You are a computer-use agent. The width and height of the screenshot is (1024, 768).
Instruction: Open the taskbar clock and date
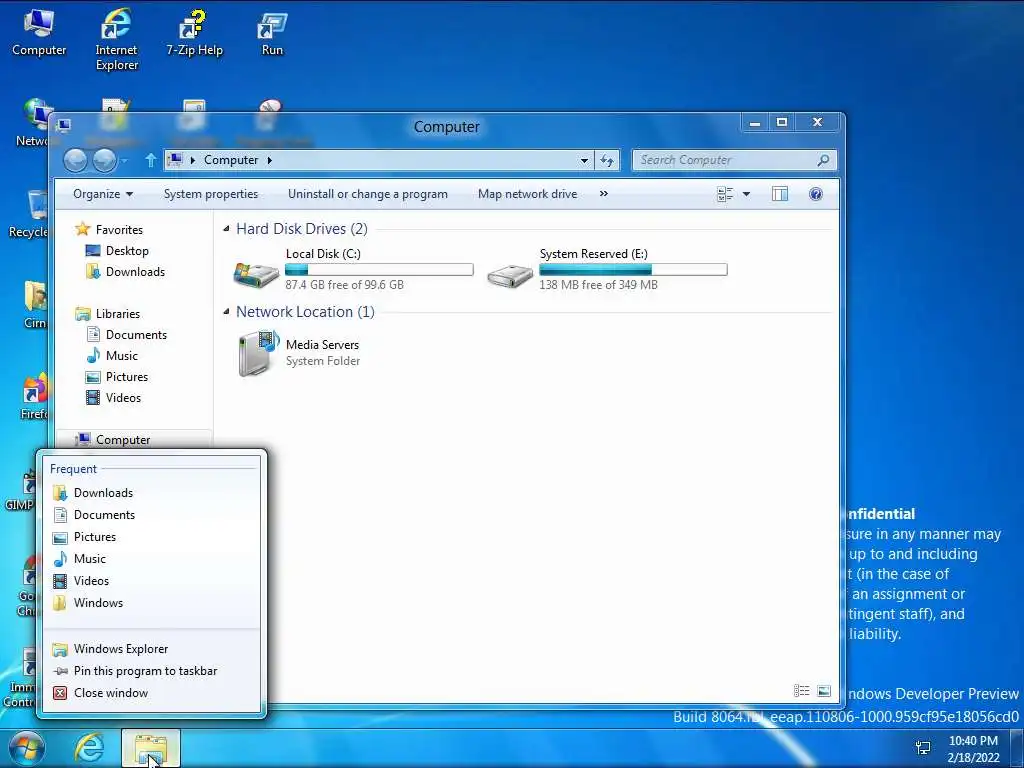[973, 748]
